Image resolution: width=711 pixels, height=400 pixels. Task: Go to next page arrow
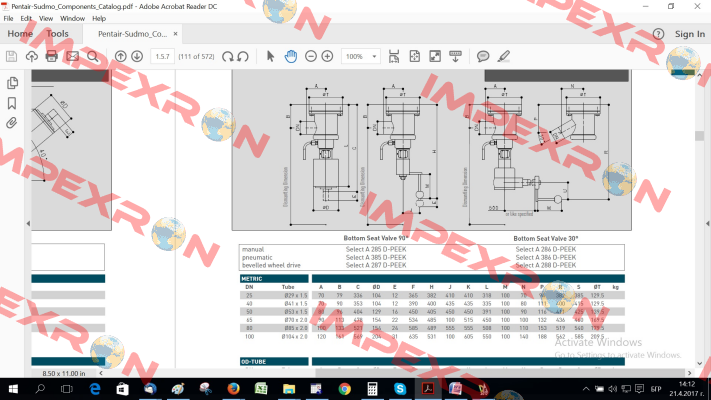point(137,56)
